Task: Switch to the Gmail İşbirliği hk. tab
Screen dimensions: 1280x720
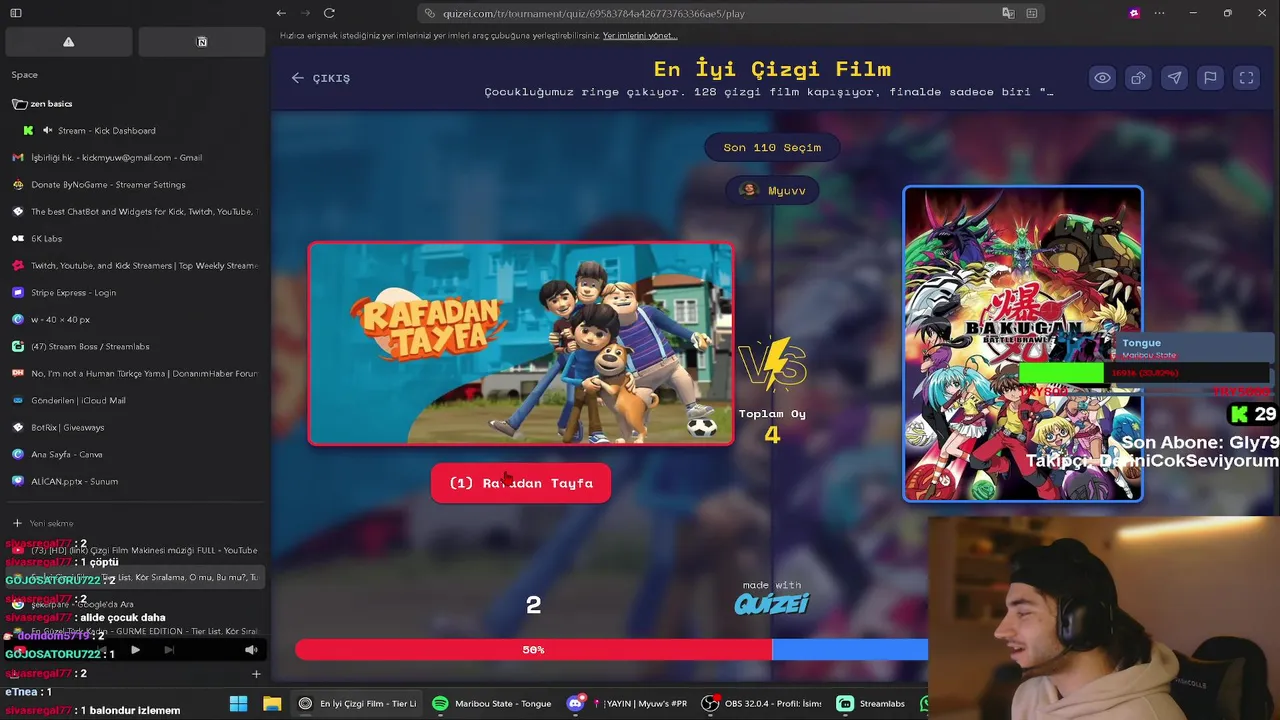Action: coord(135,157)
